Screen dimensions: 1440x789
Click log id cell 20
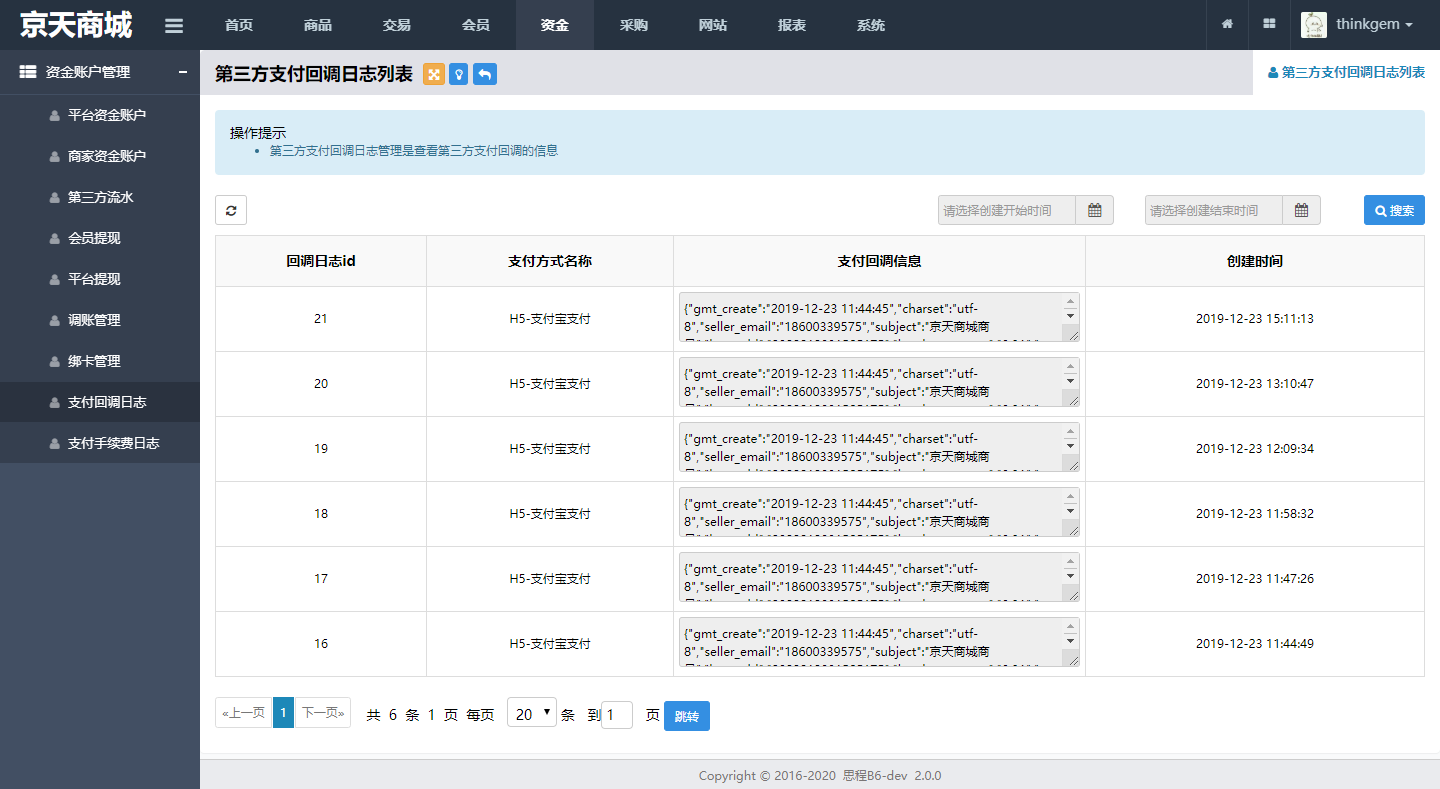pyautogui.click(x=321, y=384)
